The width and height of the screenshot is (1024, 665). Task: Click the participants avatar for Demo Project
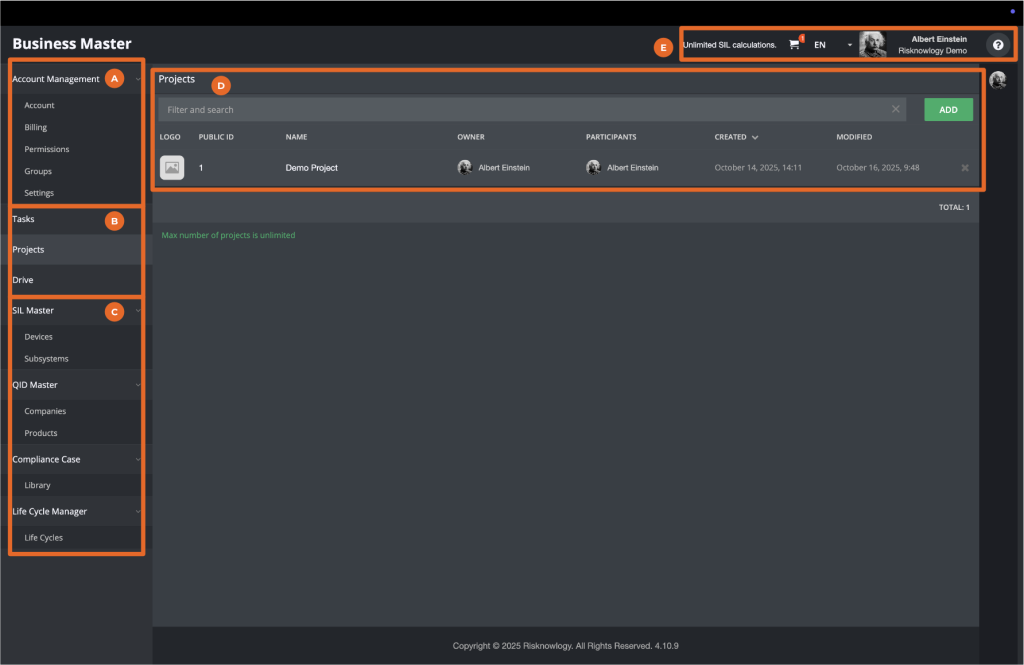point(593,167)
